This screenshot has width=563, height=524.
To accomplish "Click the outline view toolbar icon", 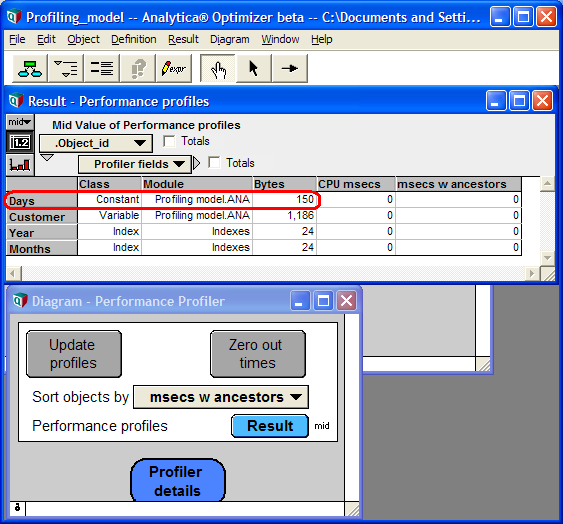I will pyautogui.click(x=66, y=68).
